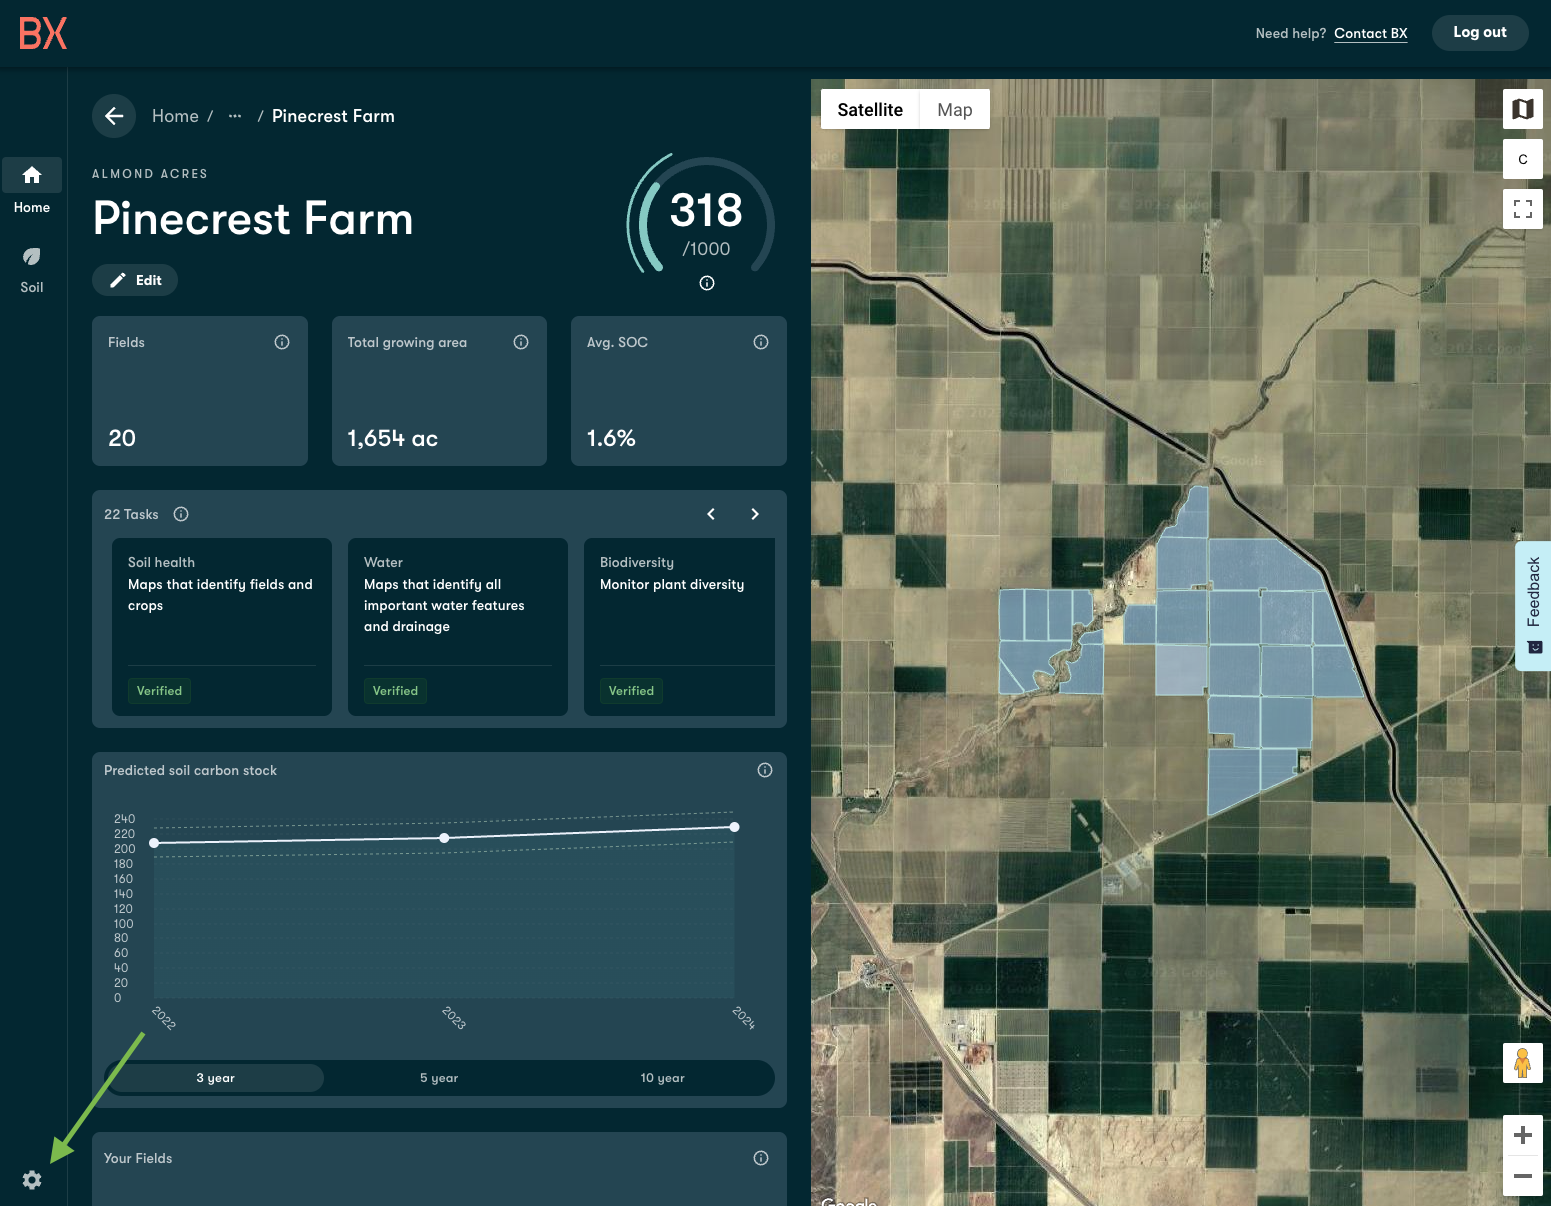Expand the collapsed breadcrumb ellipsis
The width and height of the screenshot is (1551, 1206).
point(235,116)
